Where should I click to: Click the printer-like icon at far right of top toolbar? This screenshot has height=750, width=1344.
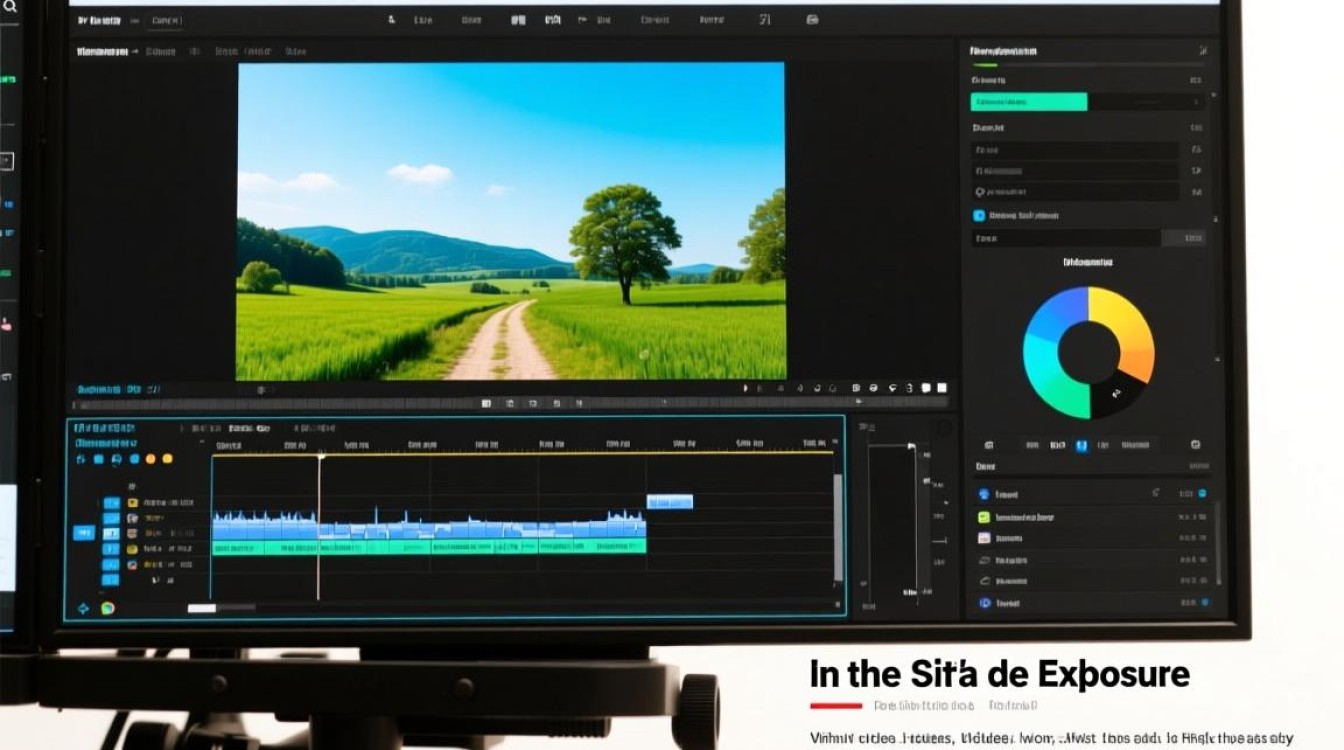(812, 19)
